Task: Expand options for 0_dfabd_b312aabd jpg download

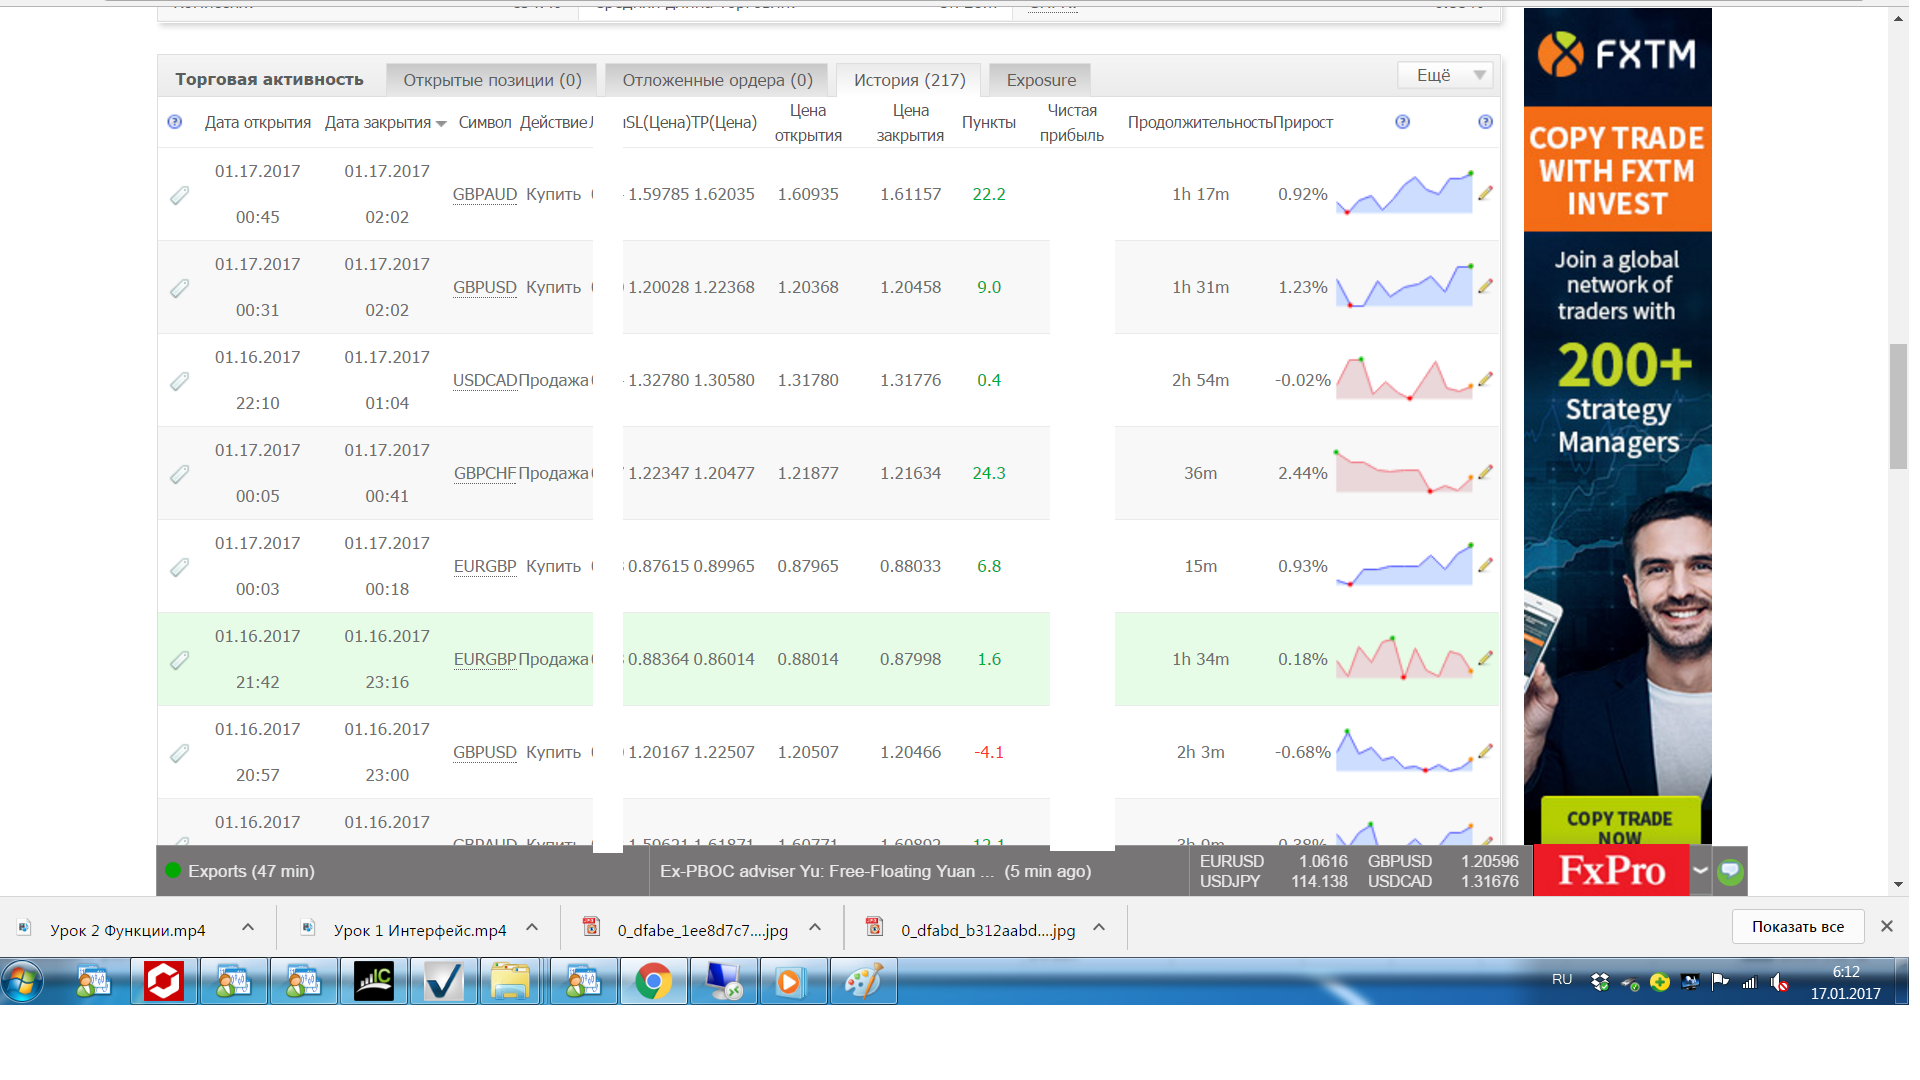Action: coord(1099,928)
